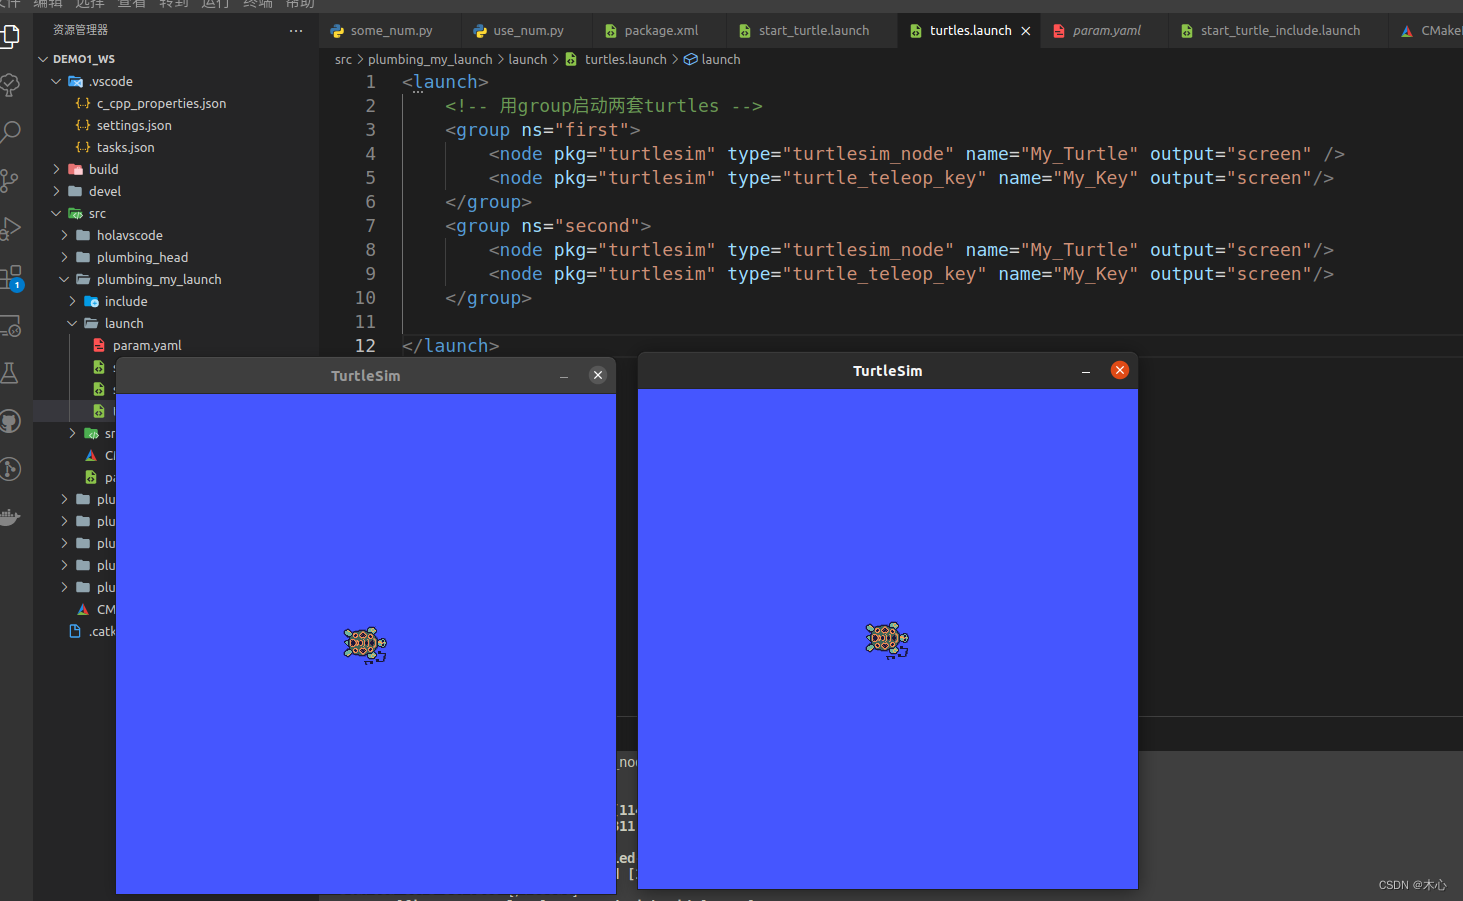Screen dimensions: 1463x901
Task: Open the Source Control view
Action: (10, 180)
